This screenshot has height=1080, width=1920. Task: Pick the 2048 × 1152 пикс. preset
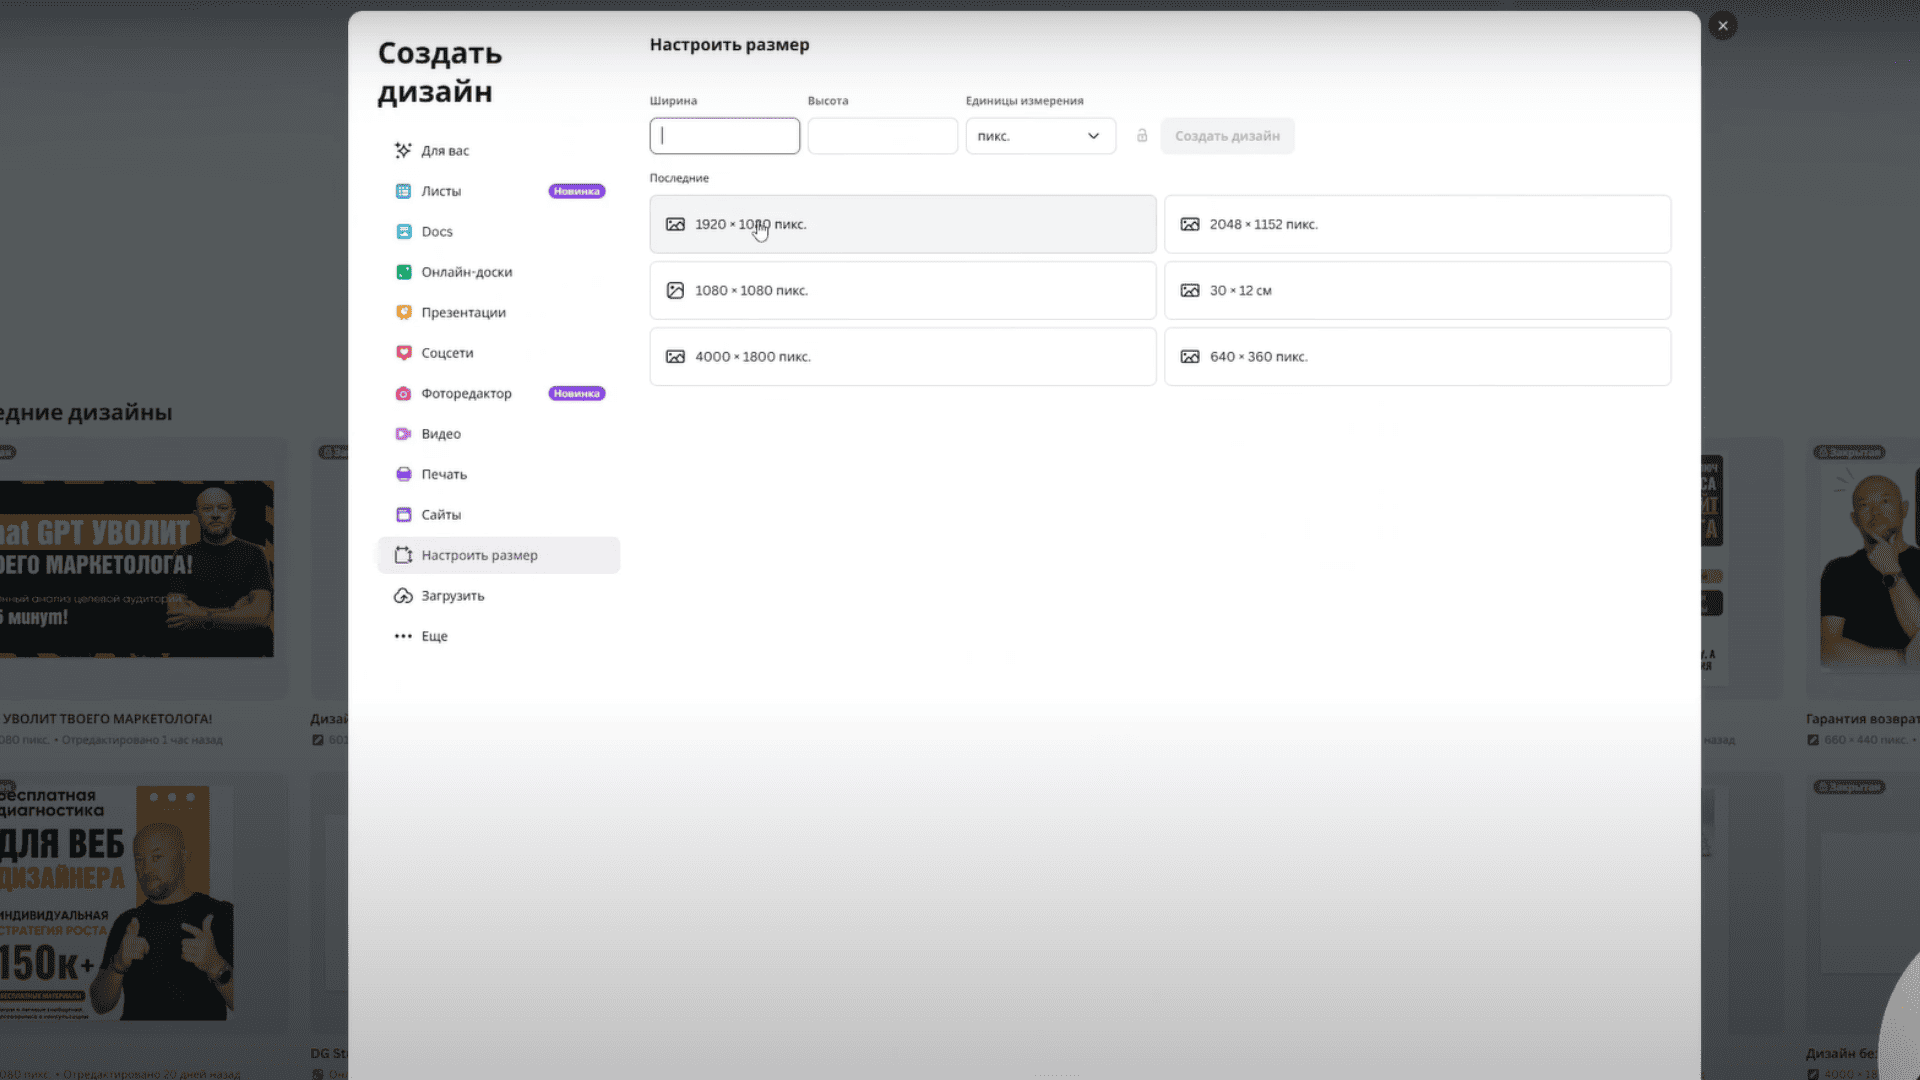pos(1417,224)
